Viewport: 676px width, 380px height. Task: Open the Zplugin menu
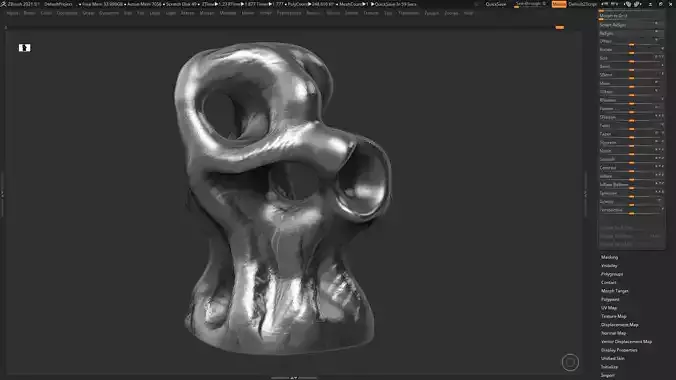click(432, 13)
